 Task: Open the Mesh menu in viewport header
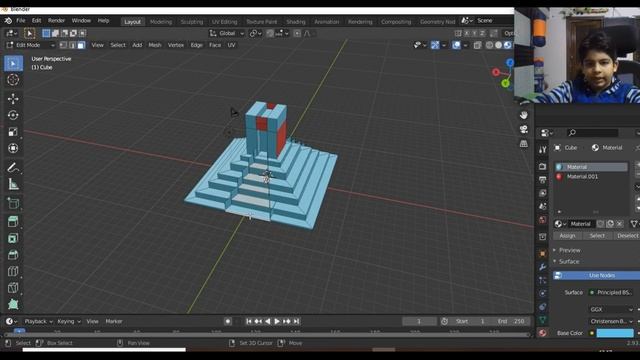point(155,45)
